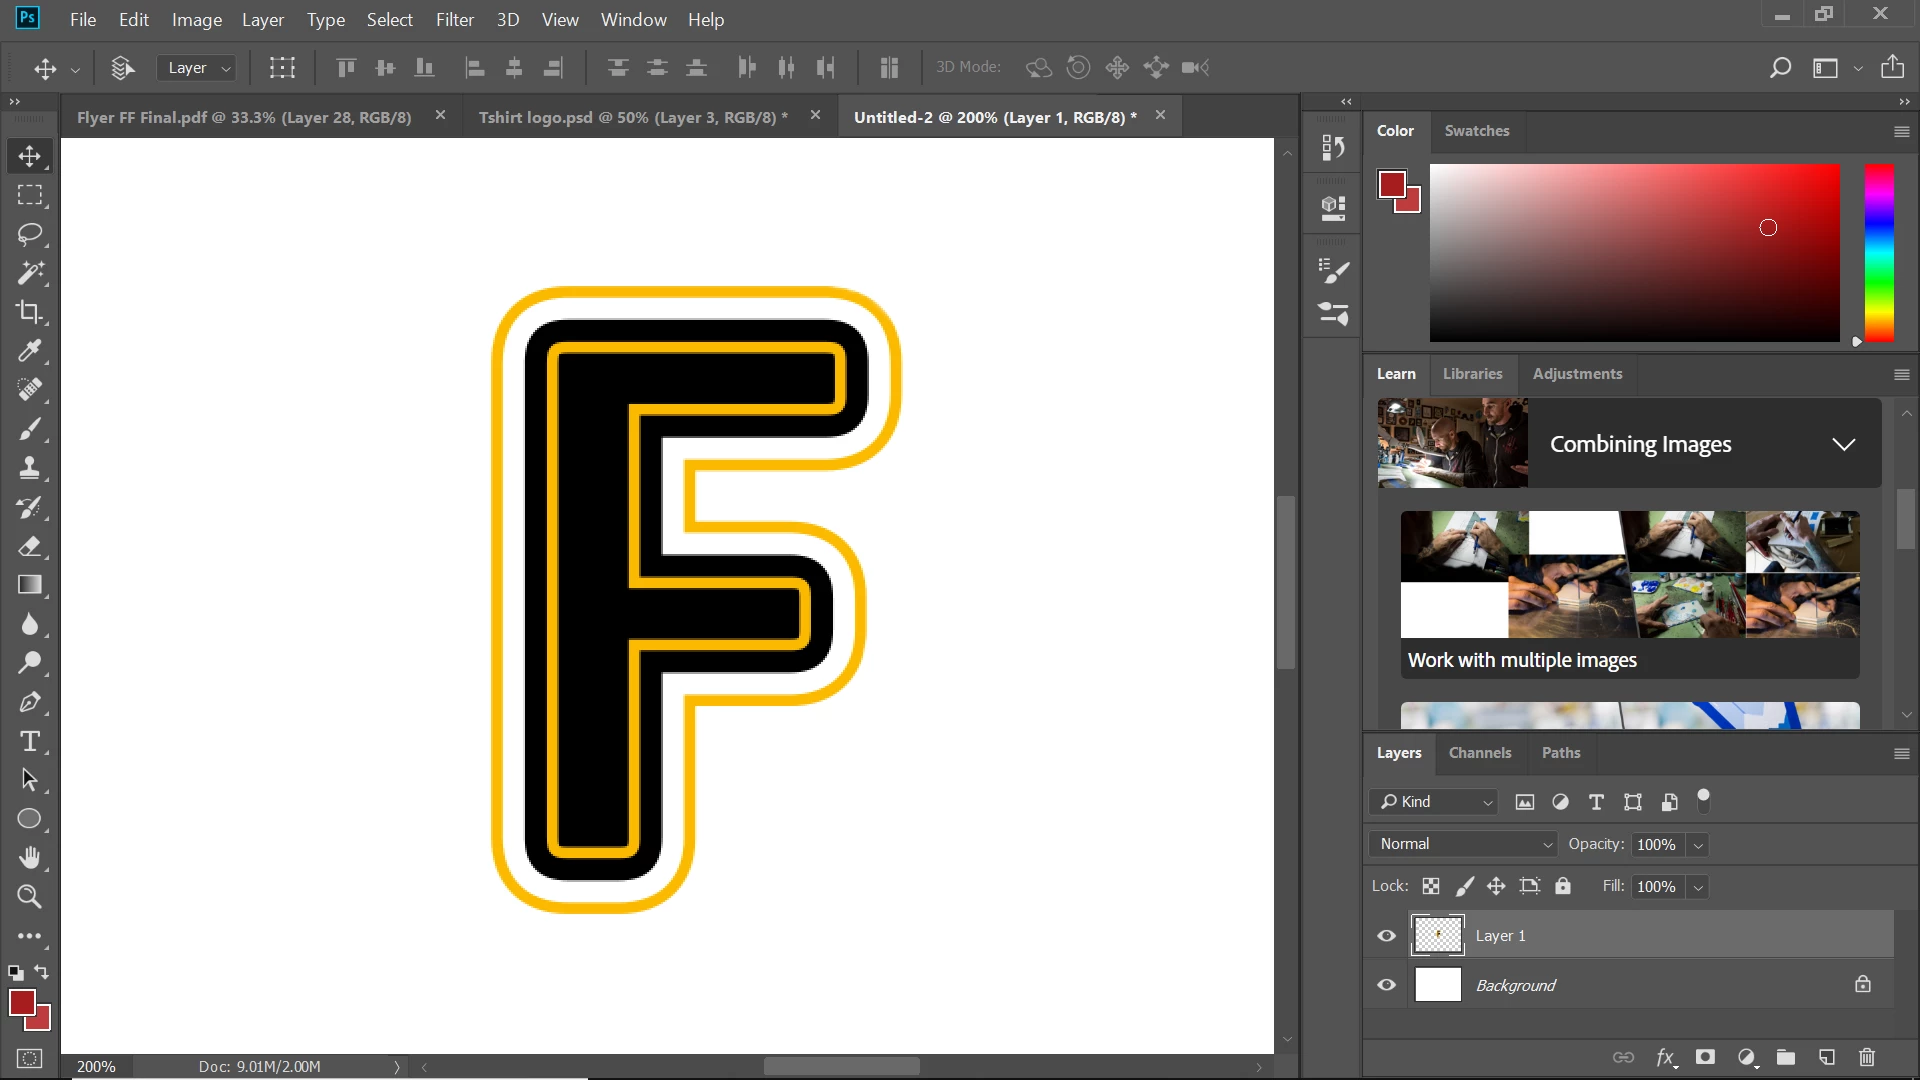
Task: Toggle Lock transparent pixels button
Action: pos(1431,886)
